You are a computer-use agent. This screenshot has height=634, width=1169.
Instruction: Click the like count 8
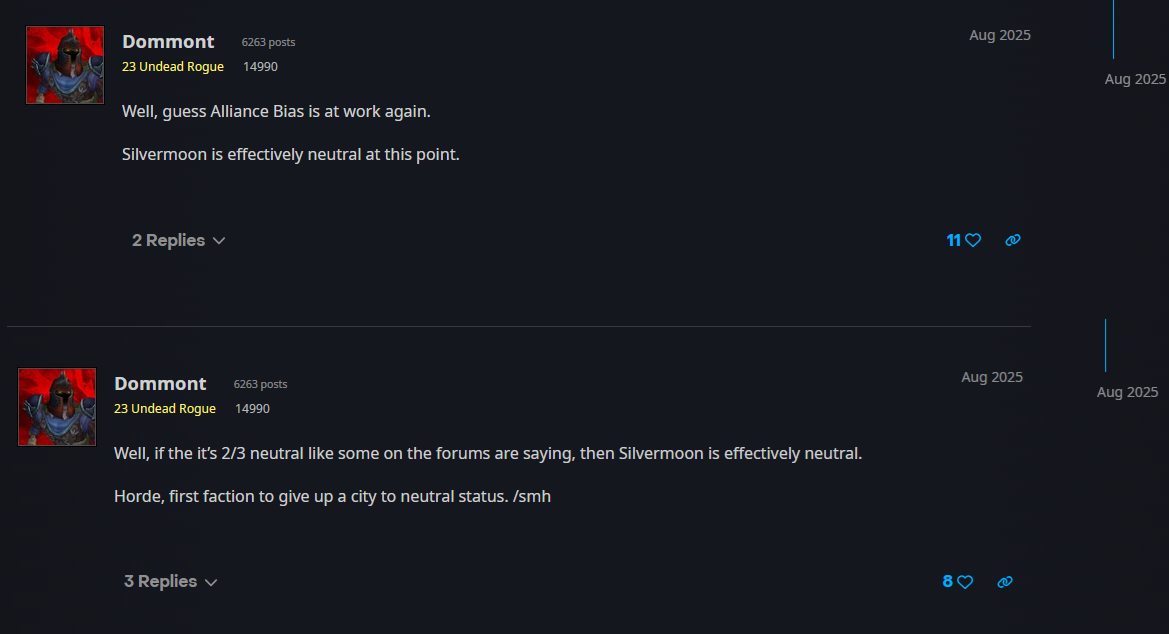pos(948,582)
